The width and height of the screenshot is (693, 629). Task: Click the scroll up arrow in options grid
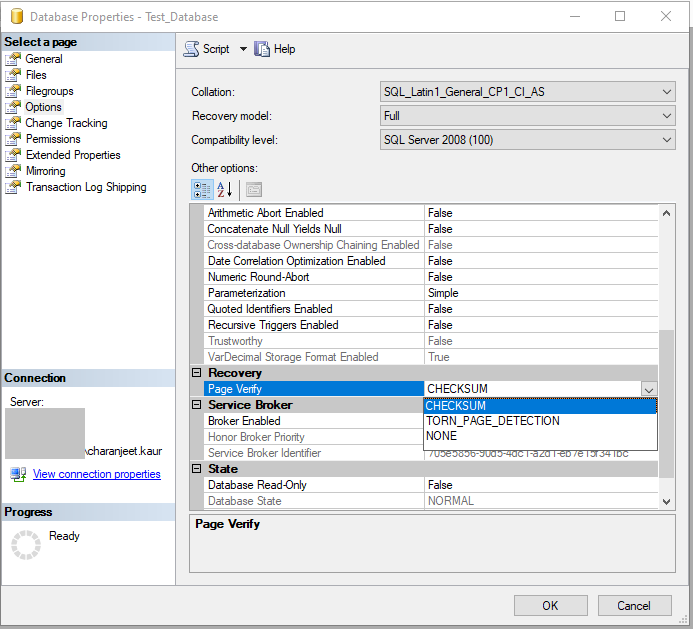666,213
